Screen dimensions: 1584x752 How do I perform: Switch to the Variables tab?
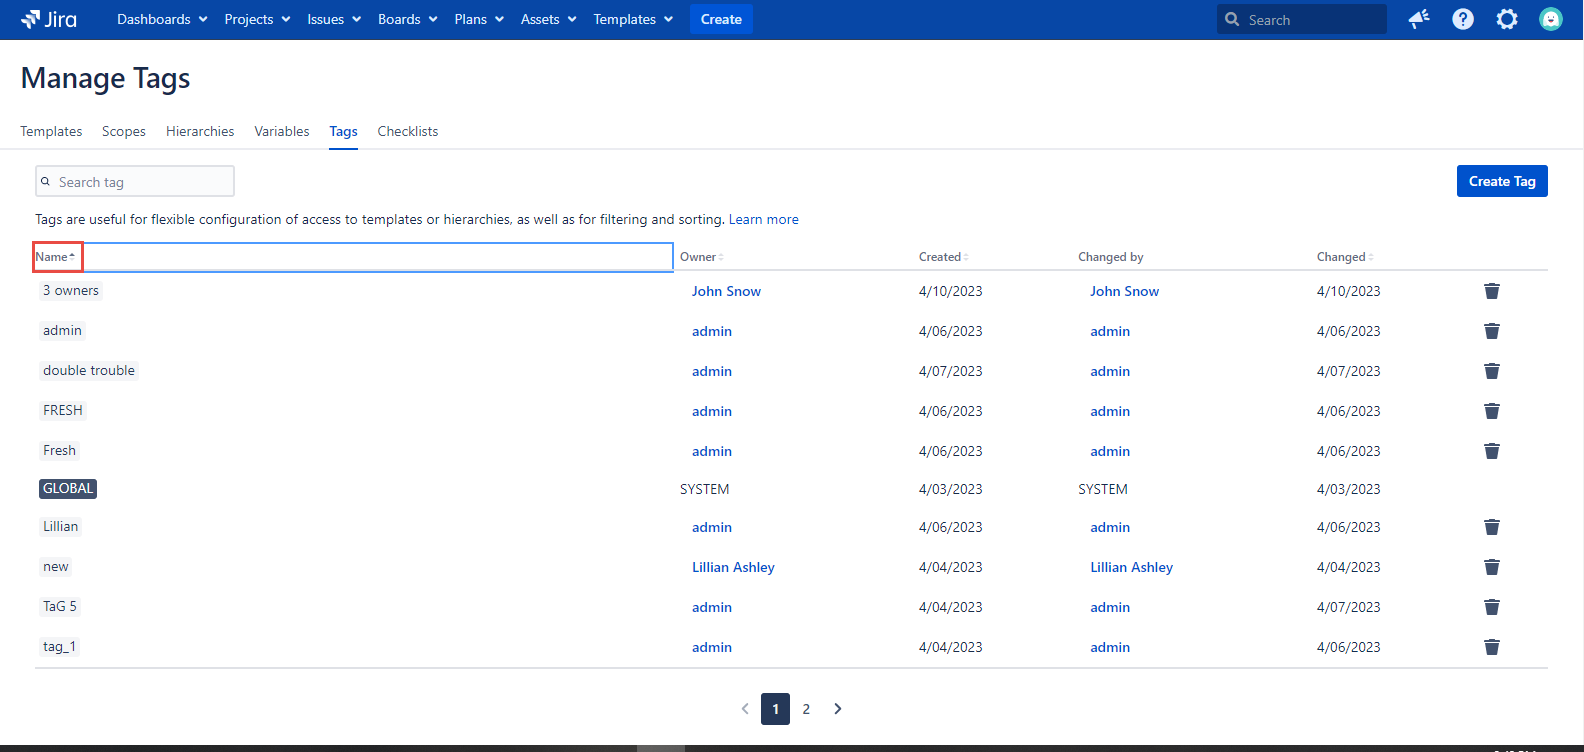[282, 131]
